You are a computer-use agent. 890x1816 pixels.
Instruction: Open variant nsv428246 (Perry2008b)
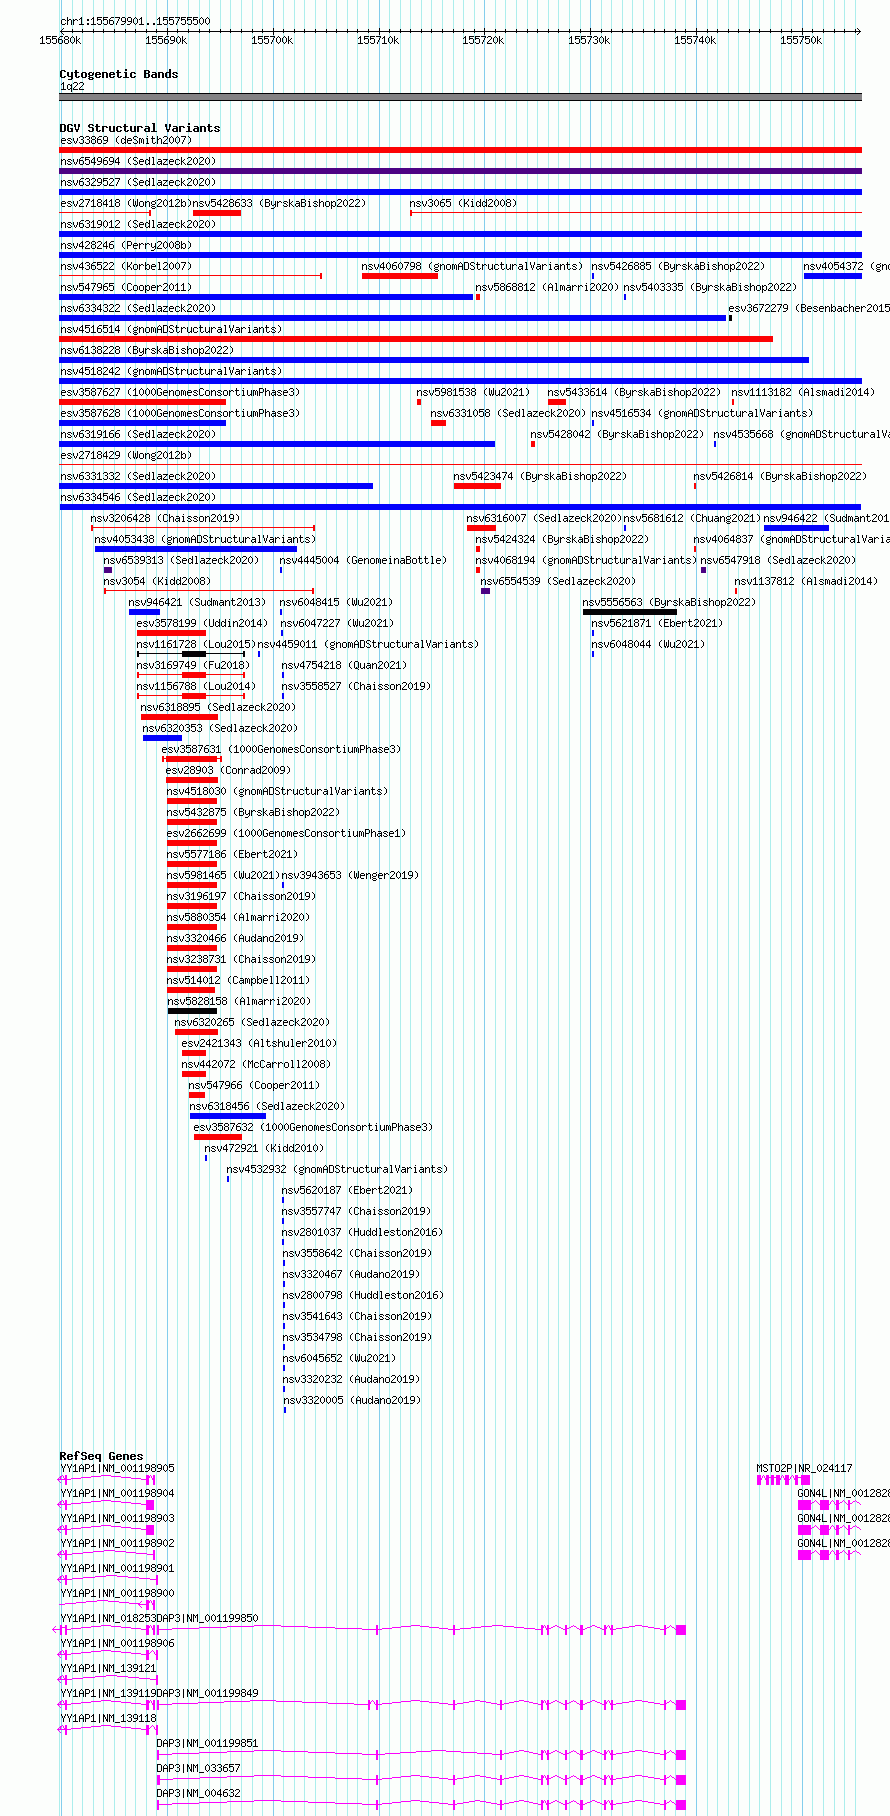pos(126,245)
